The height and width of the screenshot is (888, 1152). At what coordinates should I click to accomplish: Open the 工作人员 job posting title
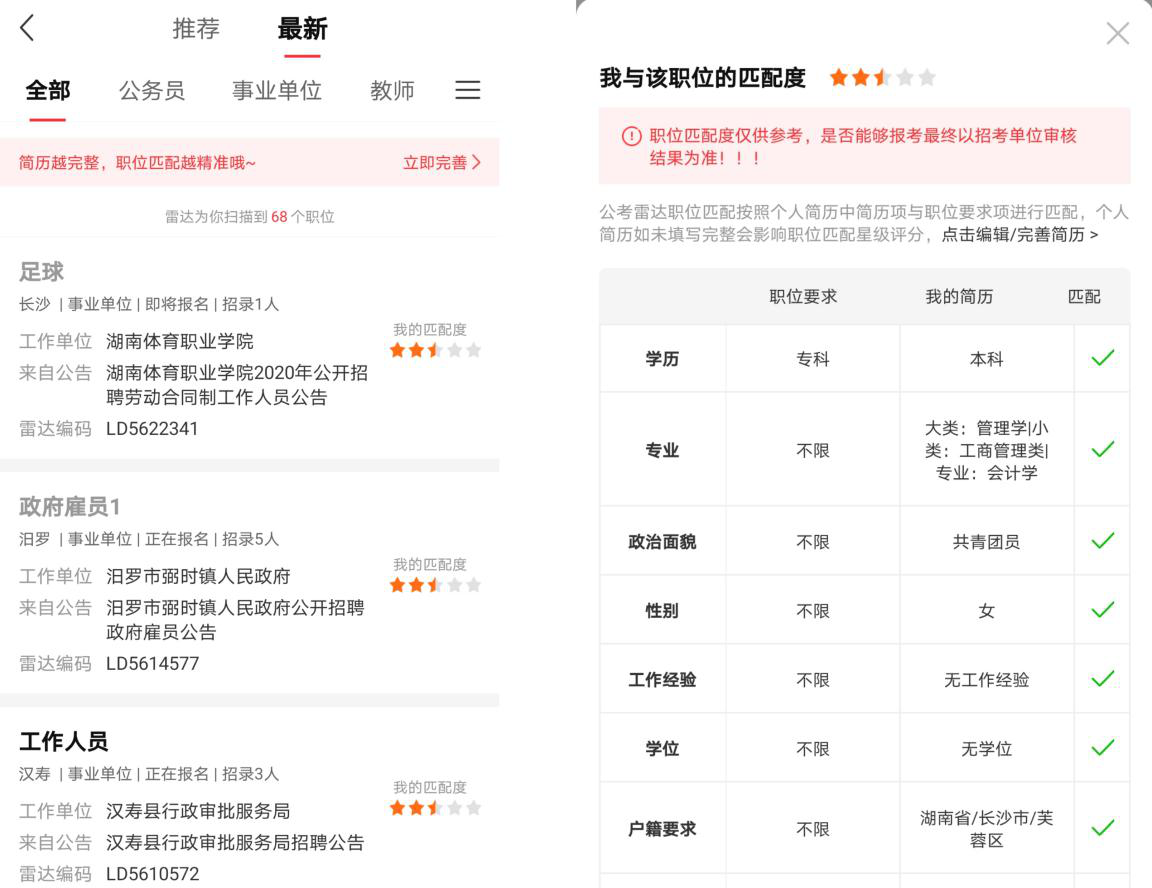[63, 742]
